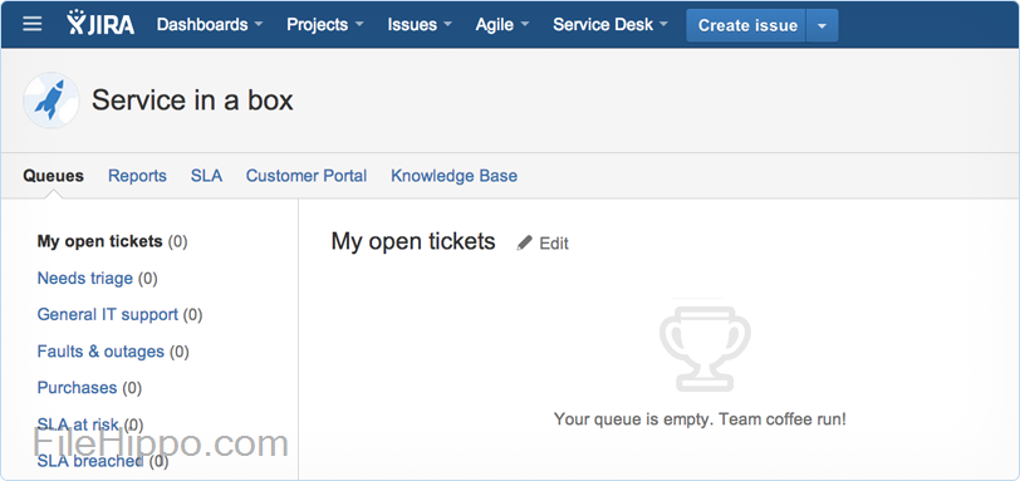Click the rocket project avatar

point(50,100)
